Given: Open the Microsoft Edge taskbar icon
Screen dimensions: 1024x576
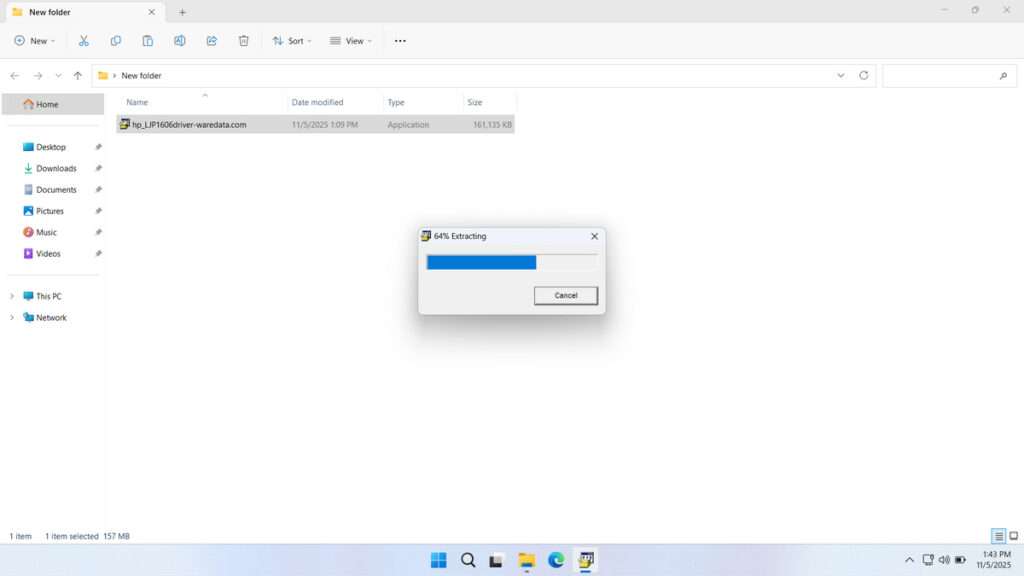Looking at the screenshot, I should (x=556, y=560).
